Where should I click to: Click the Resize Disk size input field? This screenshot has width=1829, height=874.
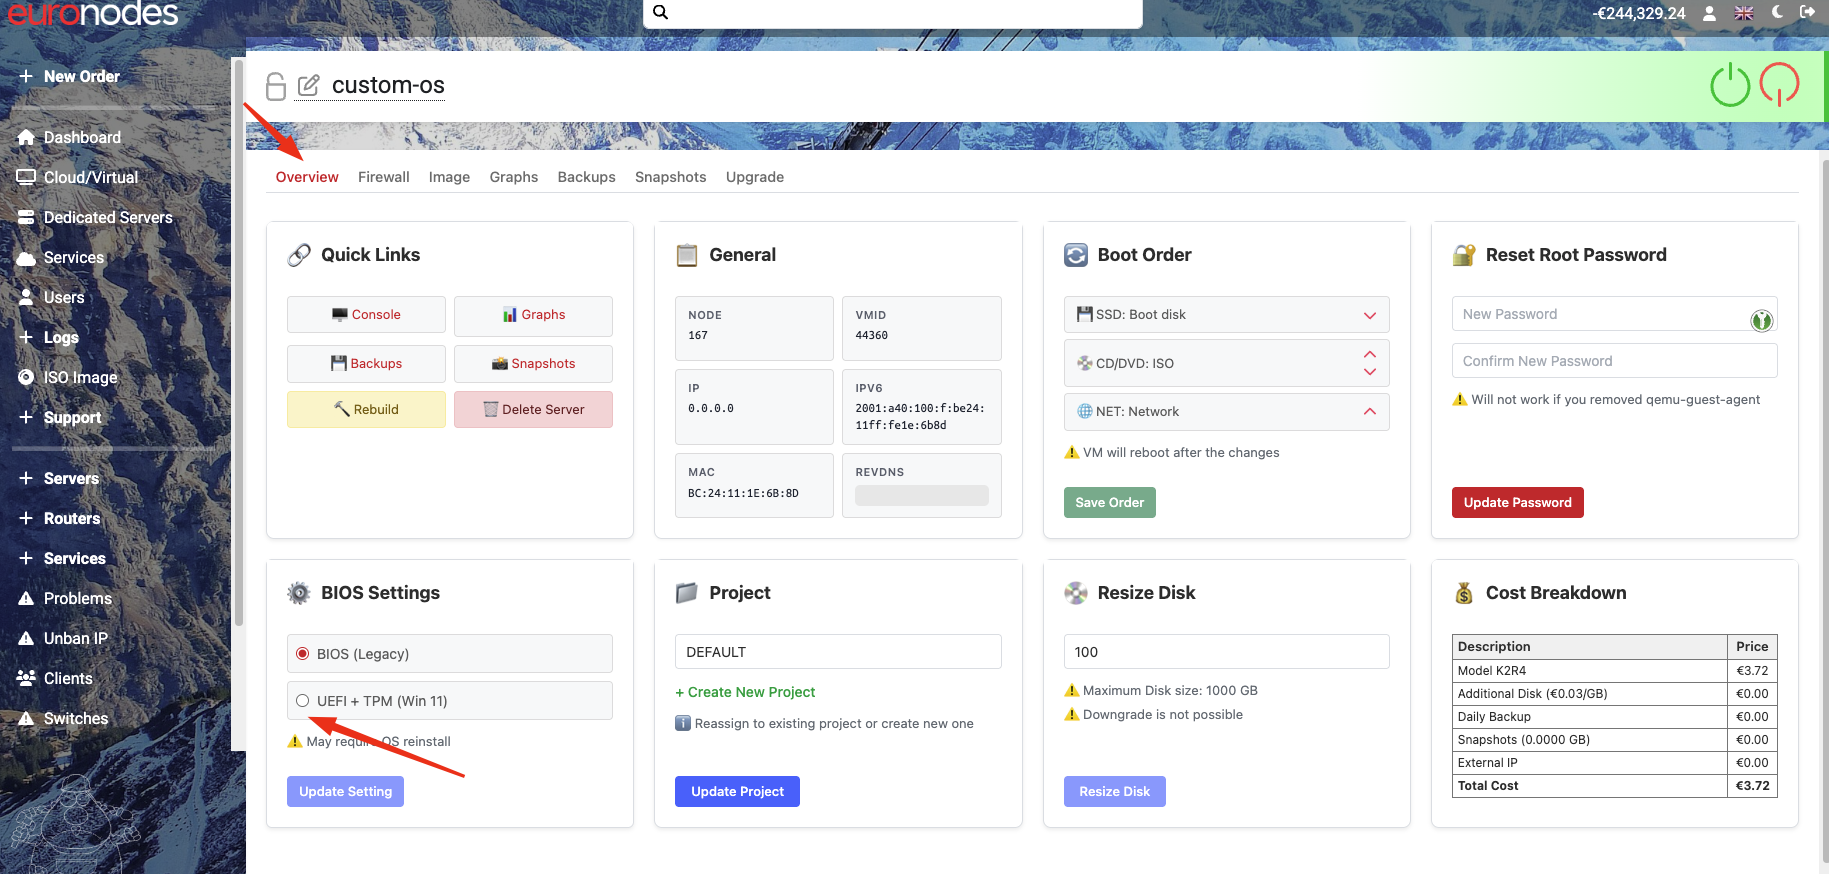[1226, 652]
